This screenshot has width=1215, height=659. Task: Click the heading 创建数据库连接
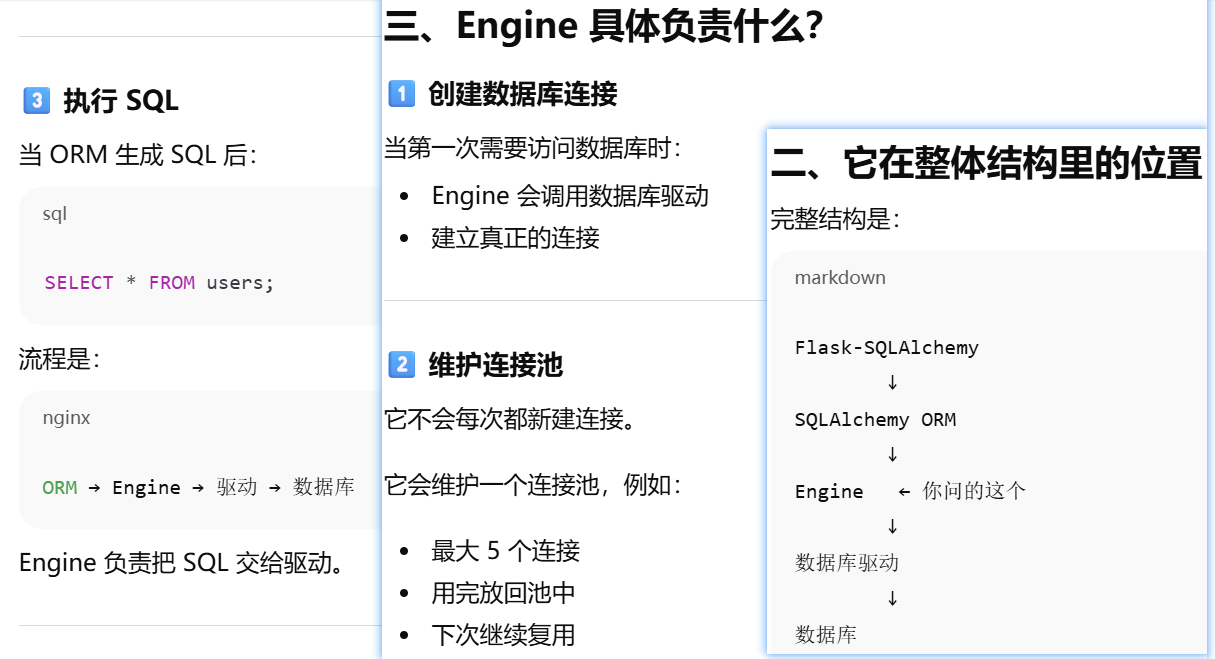click(523, 94)
